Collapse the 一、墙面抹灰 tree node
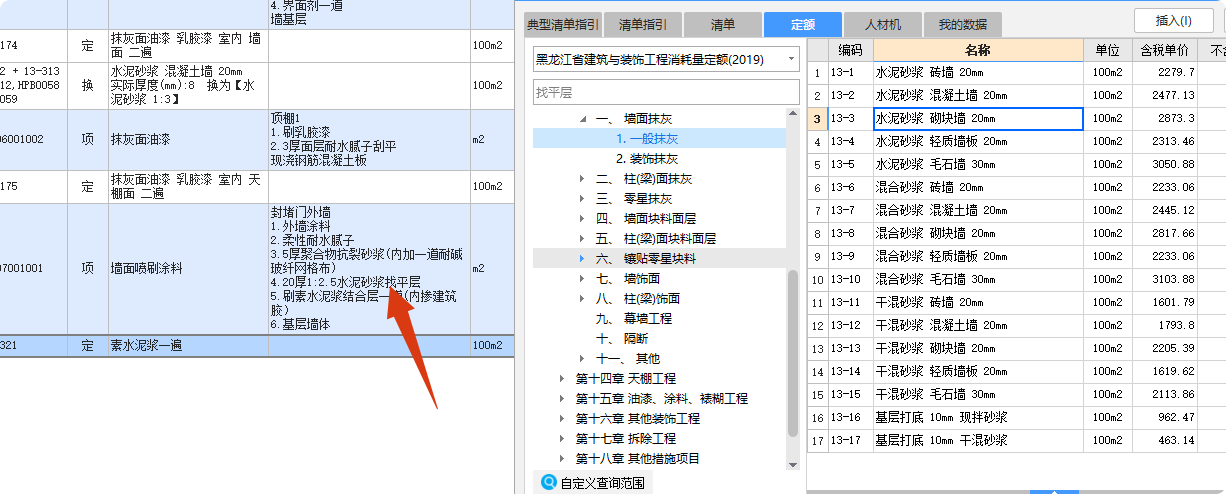The height and width of the screenshot is (494, 1226). [583, 119]
